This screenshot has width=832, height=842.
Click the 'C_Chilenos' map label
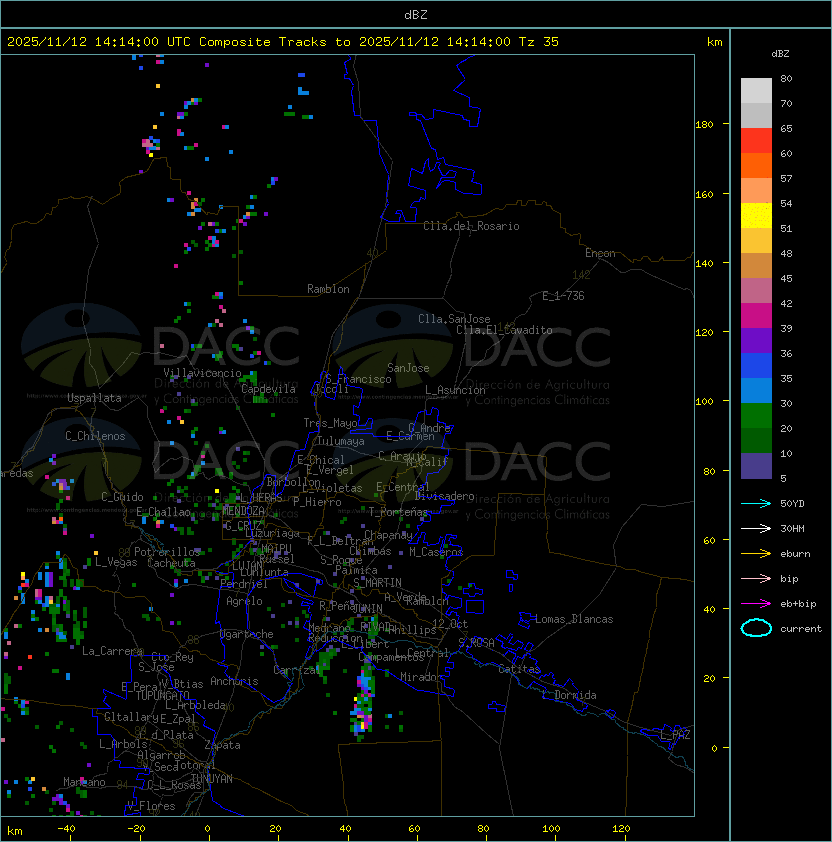[x=95, y=436]
